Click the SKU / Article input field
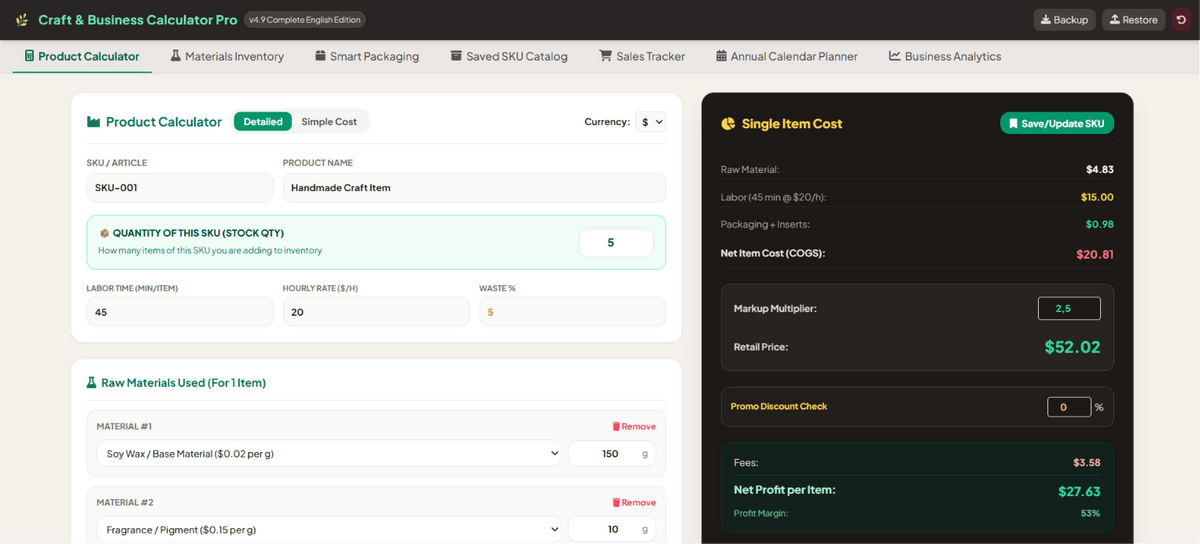 click(x=180, y=188)
